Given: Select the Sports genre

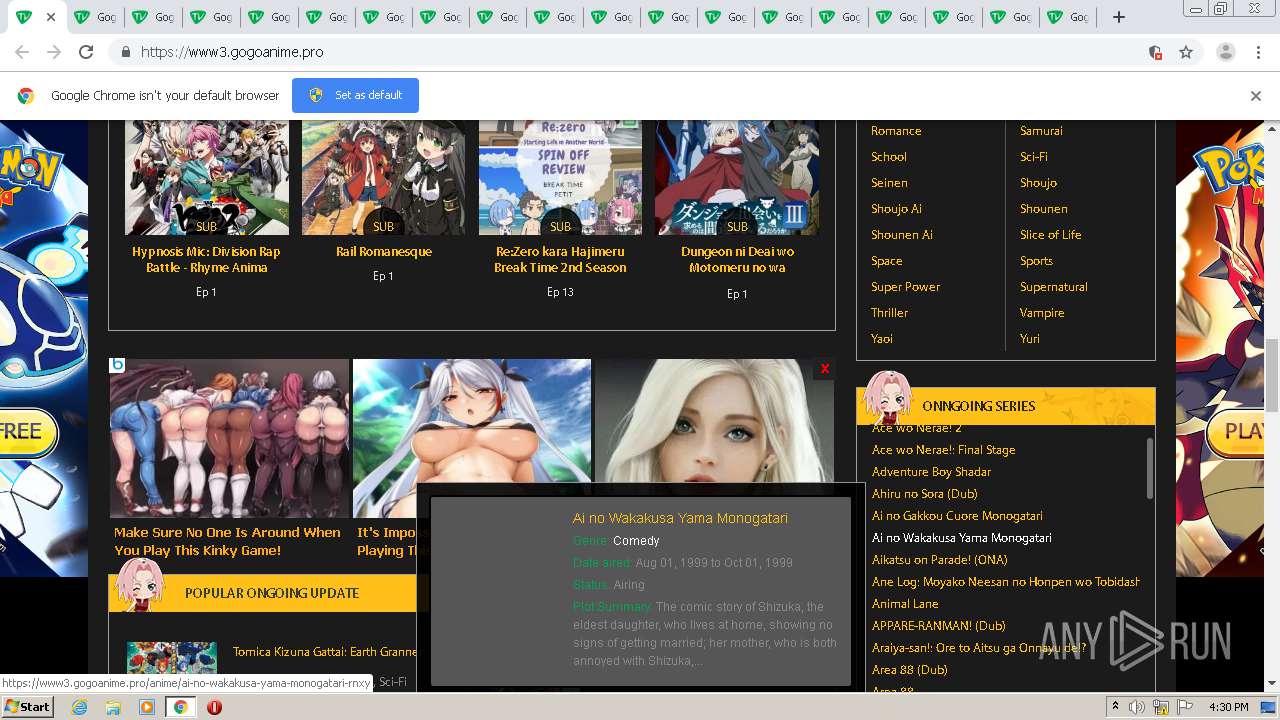Looking at the screenshot, I should click(x=1036, y=261).
